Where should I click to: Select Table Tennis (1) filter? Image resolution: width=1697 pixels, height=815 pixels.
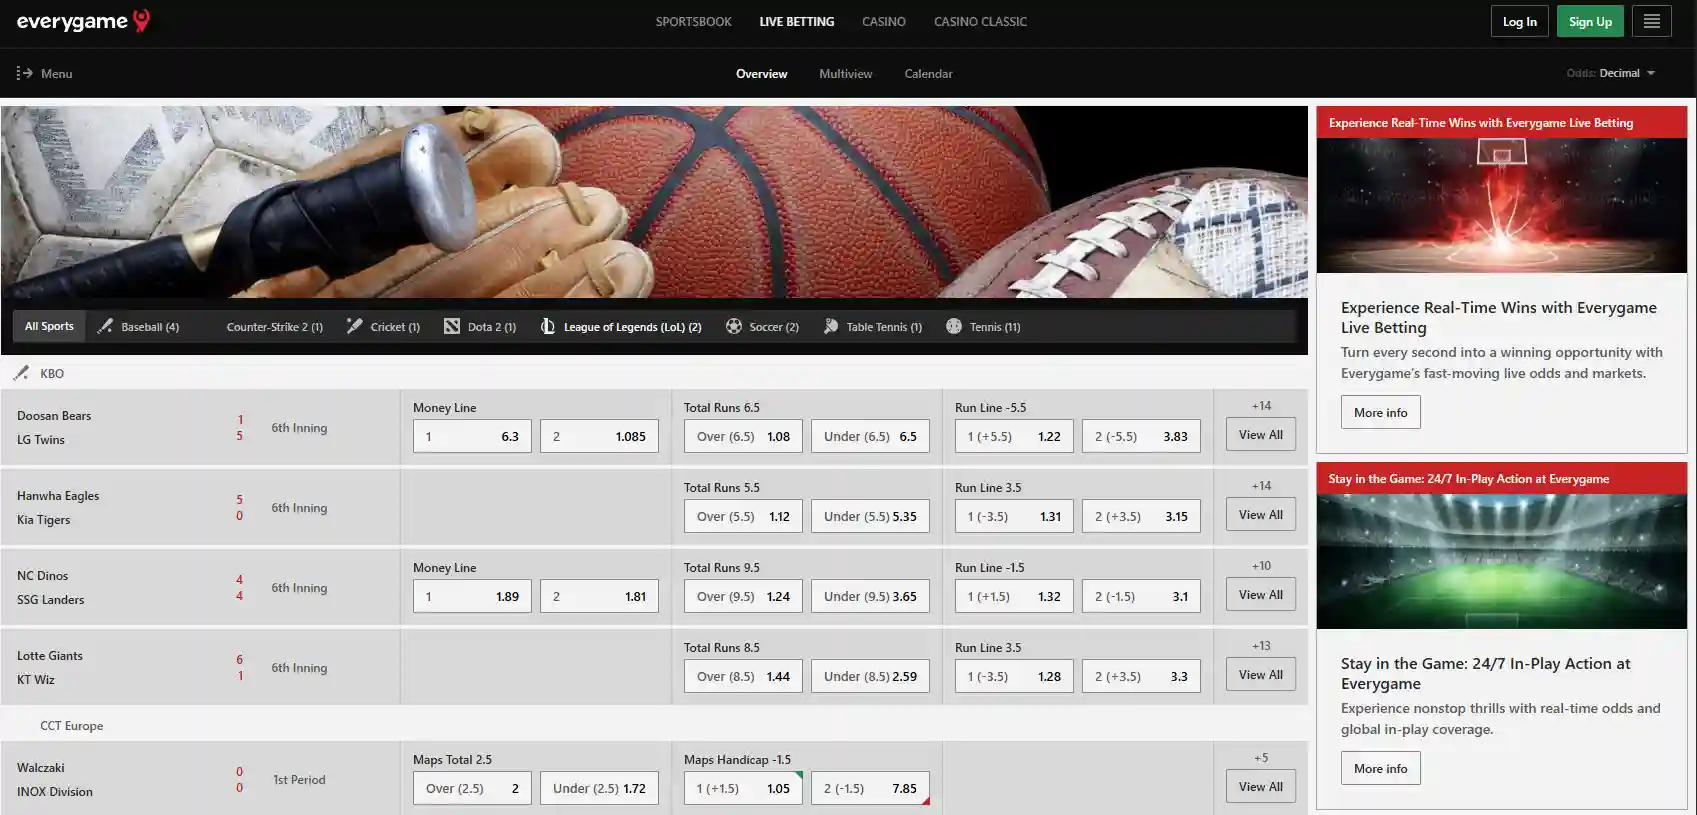(x=872, y=327)
